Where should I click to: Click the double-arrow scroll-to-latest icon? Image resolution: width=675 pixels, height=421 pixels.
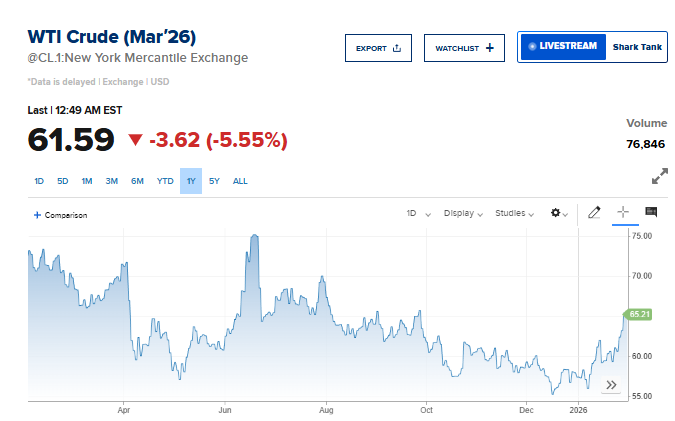tap(611, 385)
